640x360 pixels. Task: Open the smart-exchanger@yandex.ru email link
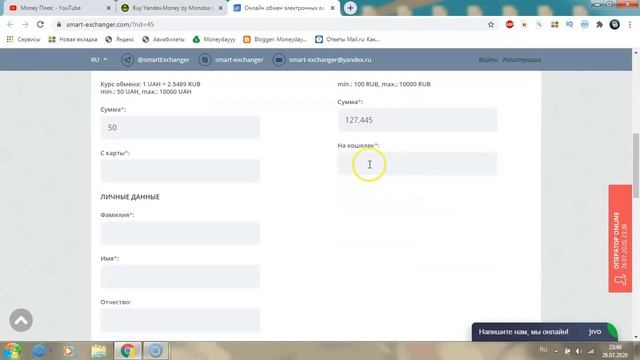pyautogui.click(x=330, y=60)
